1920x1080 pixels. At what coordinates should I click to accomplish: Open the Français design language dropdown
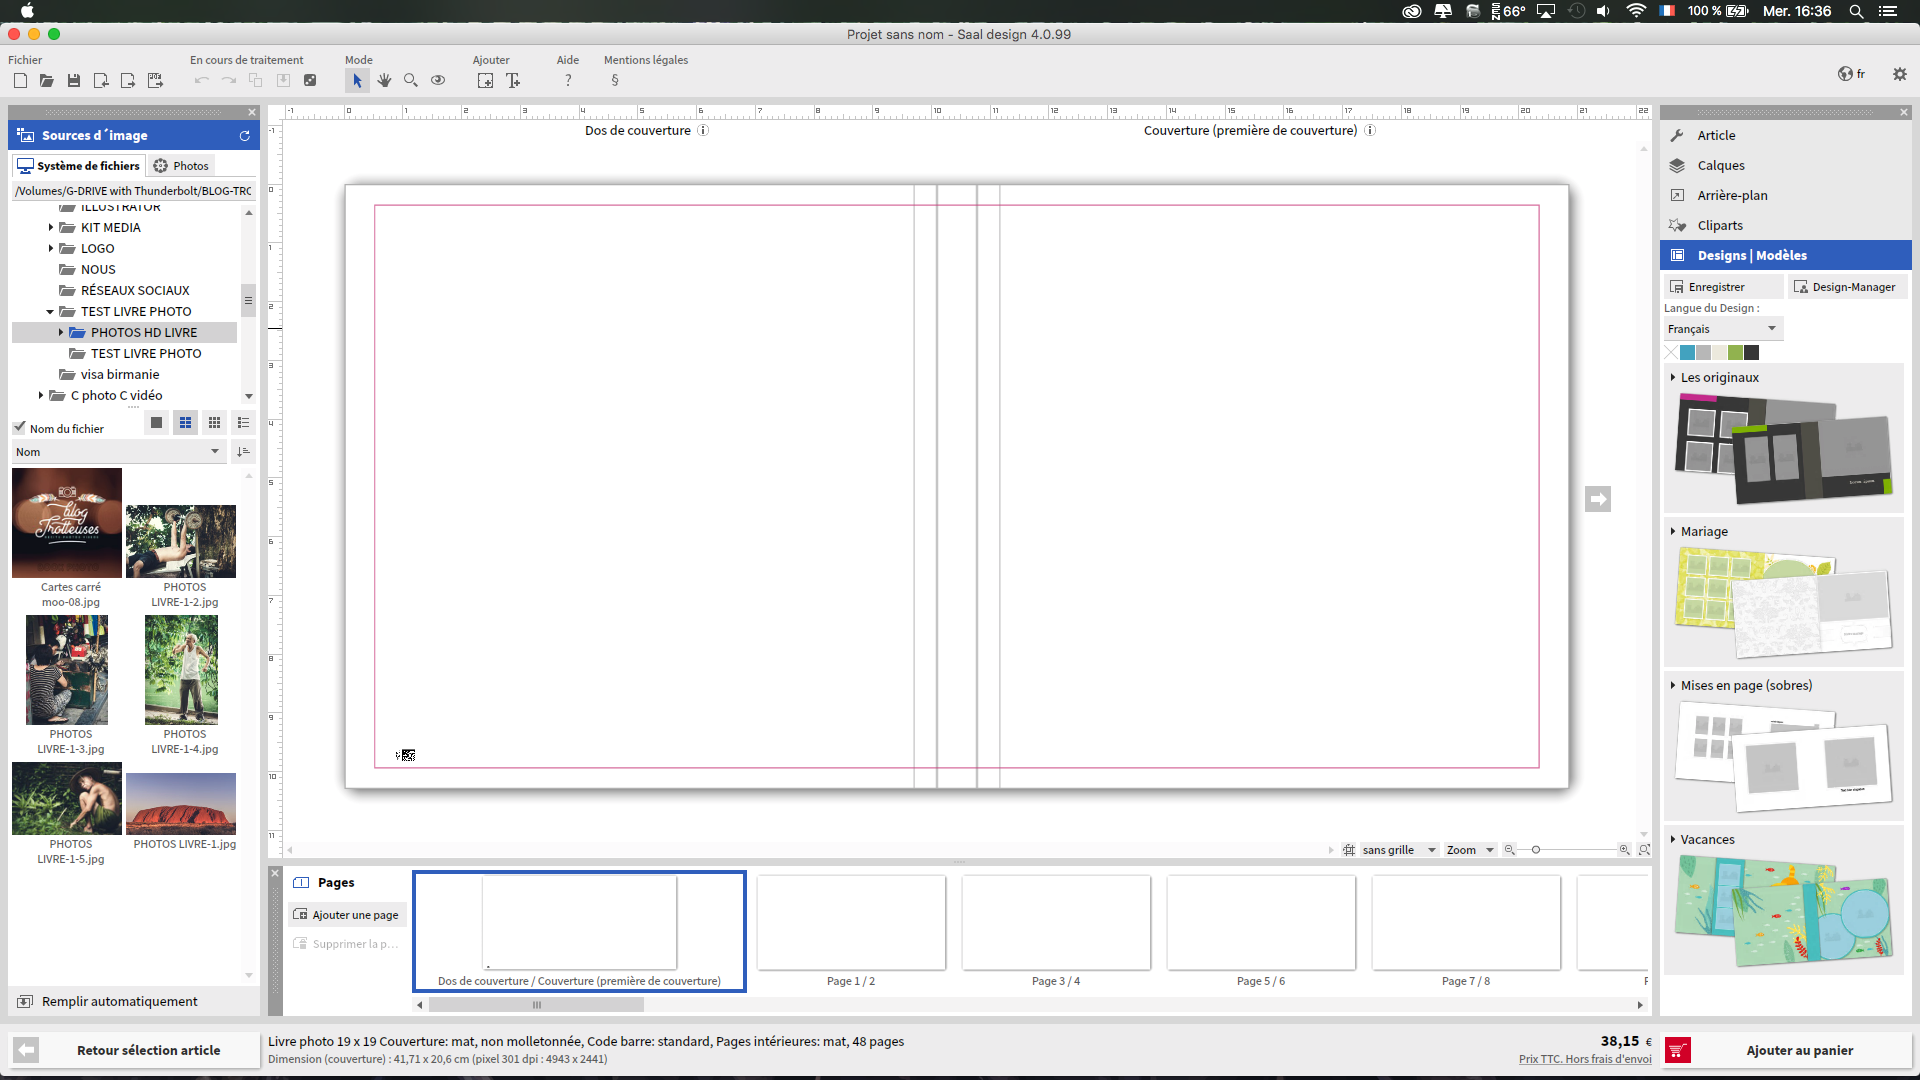tap(1722, 329)
